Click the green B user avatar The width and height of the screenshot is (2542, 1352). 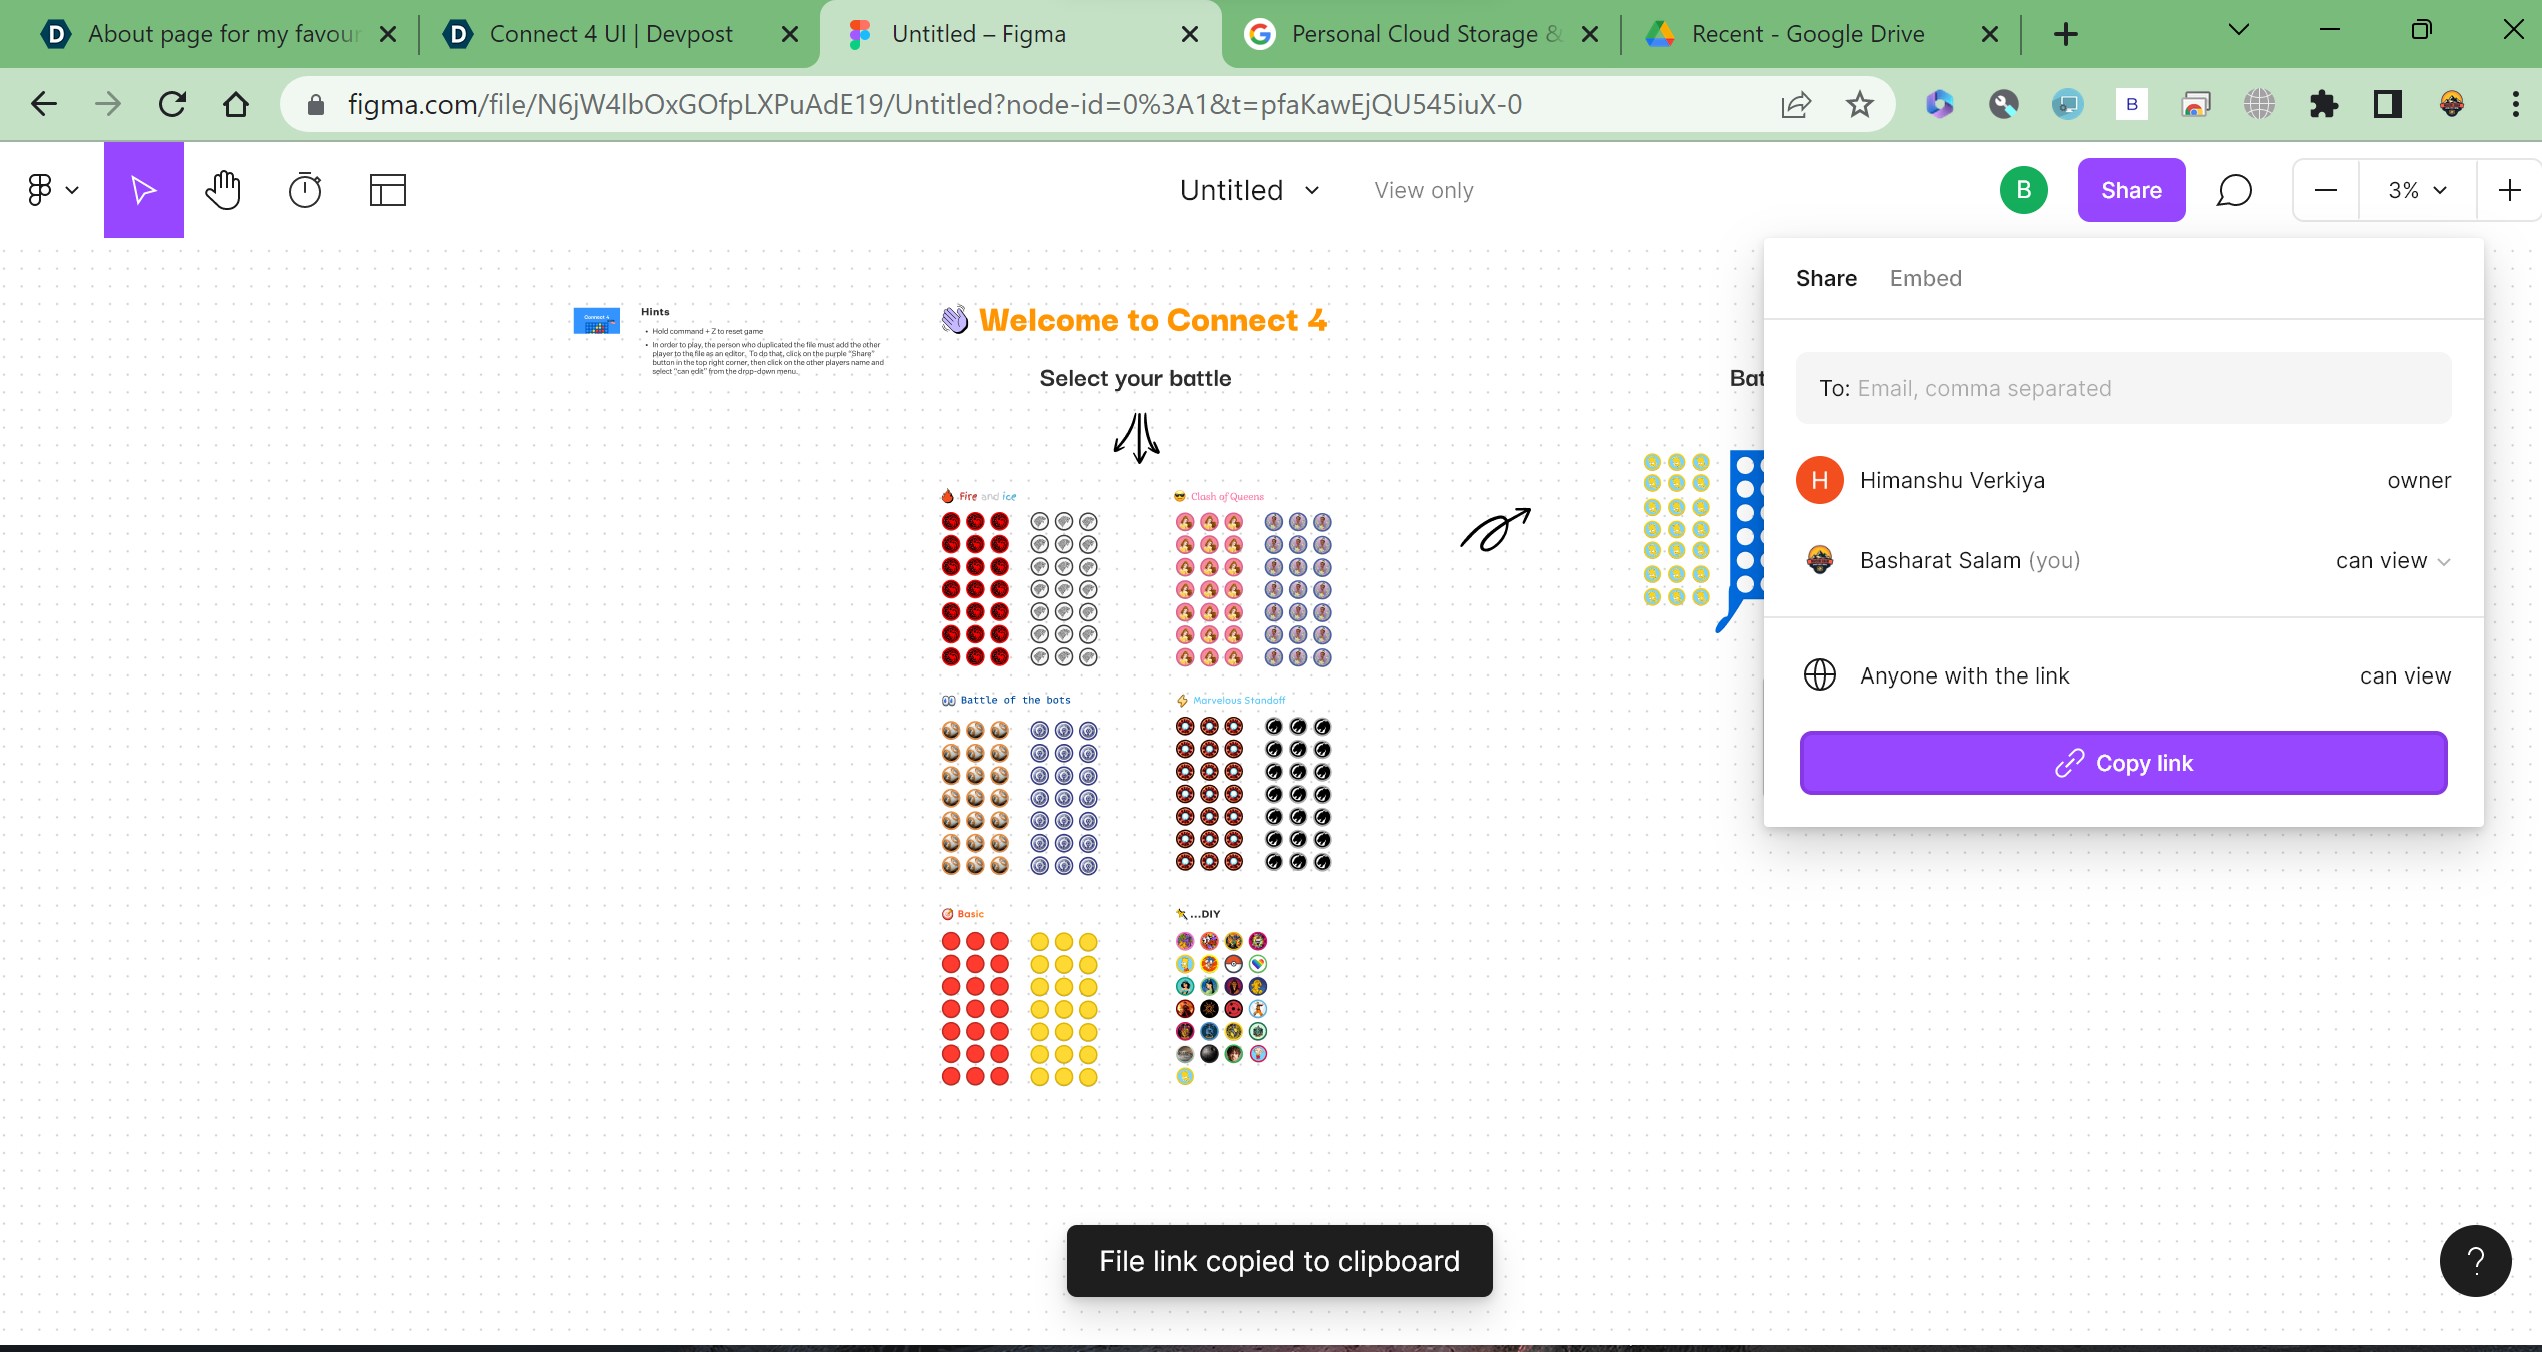[2023, 190]
